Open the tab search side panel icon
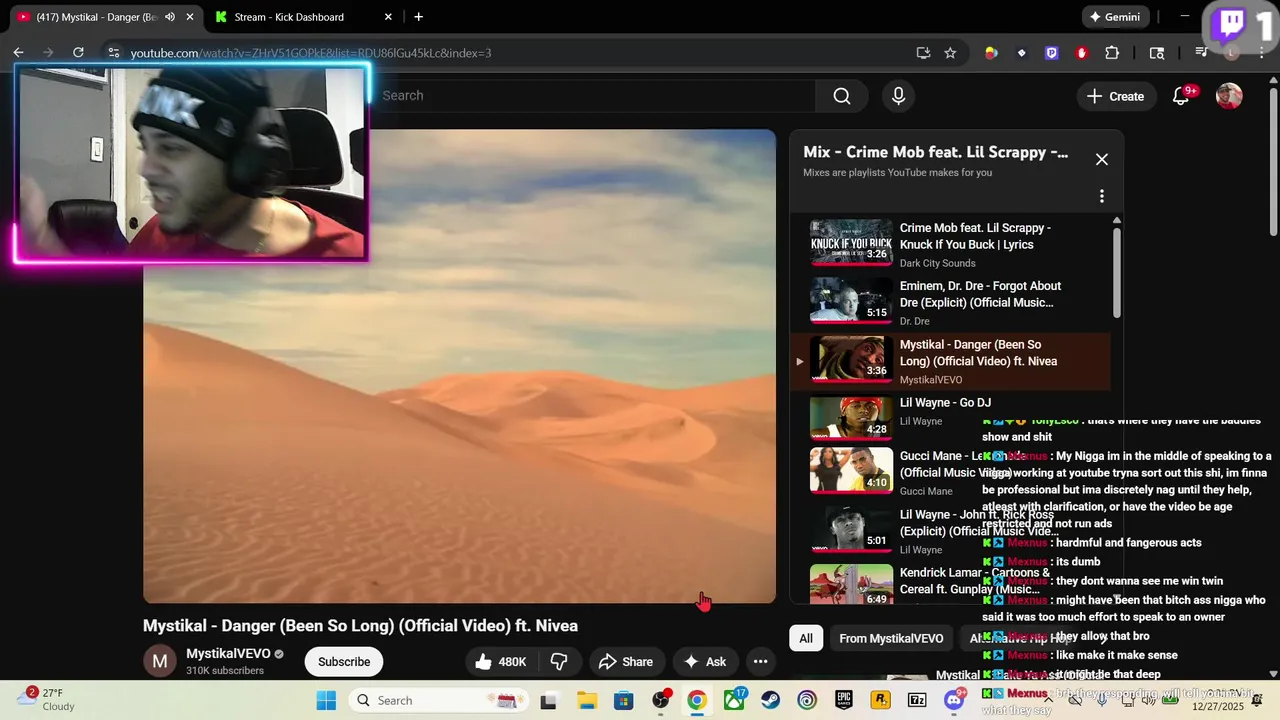This screenshot has width=1280, height=720. point(1157,53)
